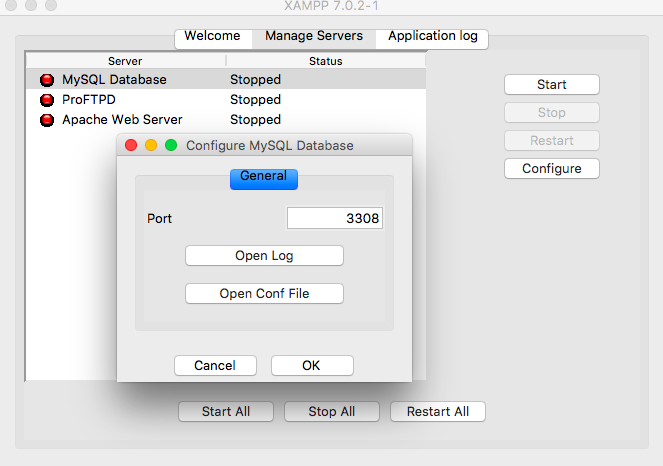Click the disabled Restart button
Image resolution: width=663 pixels, height=466 pixels.
[x=552, y=140]
